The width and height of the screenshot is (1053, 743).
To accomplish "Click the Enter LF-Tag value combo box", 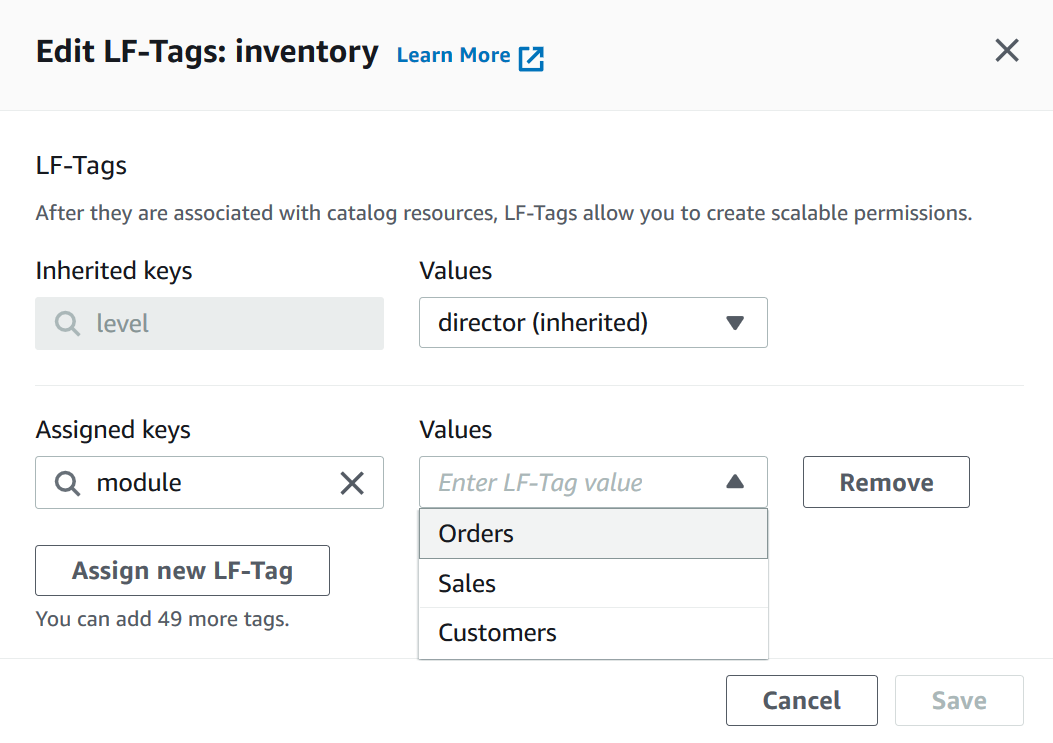I will pos(570,483).
